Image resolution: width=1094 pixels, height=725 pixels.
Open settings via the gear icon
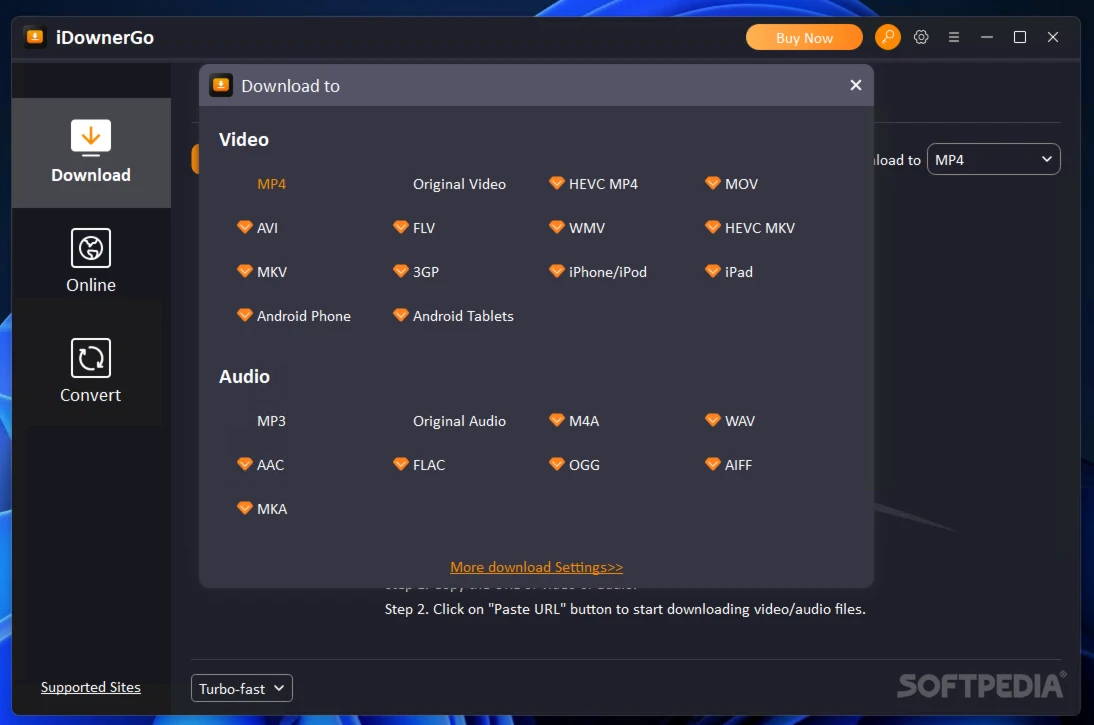921,38
